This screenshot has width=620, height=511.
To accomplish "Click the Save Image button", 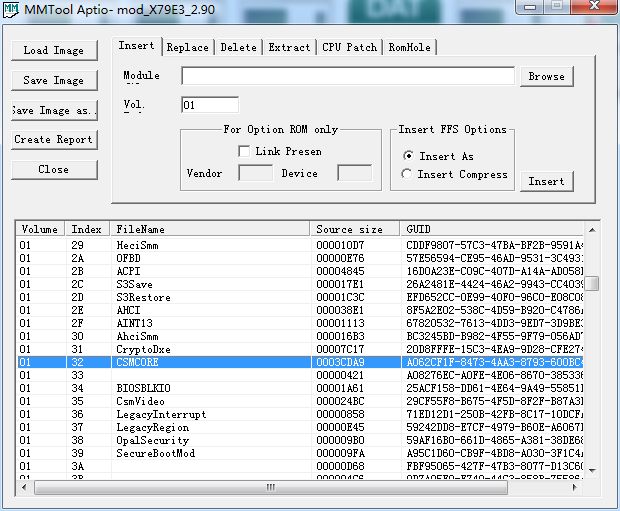I will tap(54, 80).
